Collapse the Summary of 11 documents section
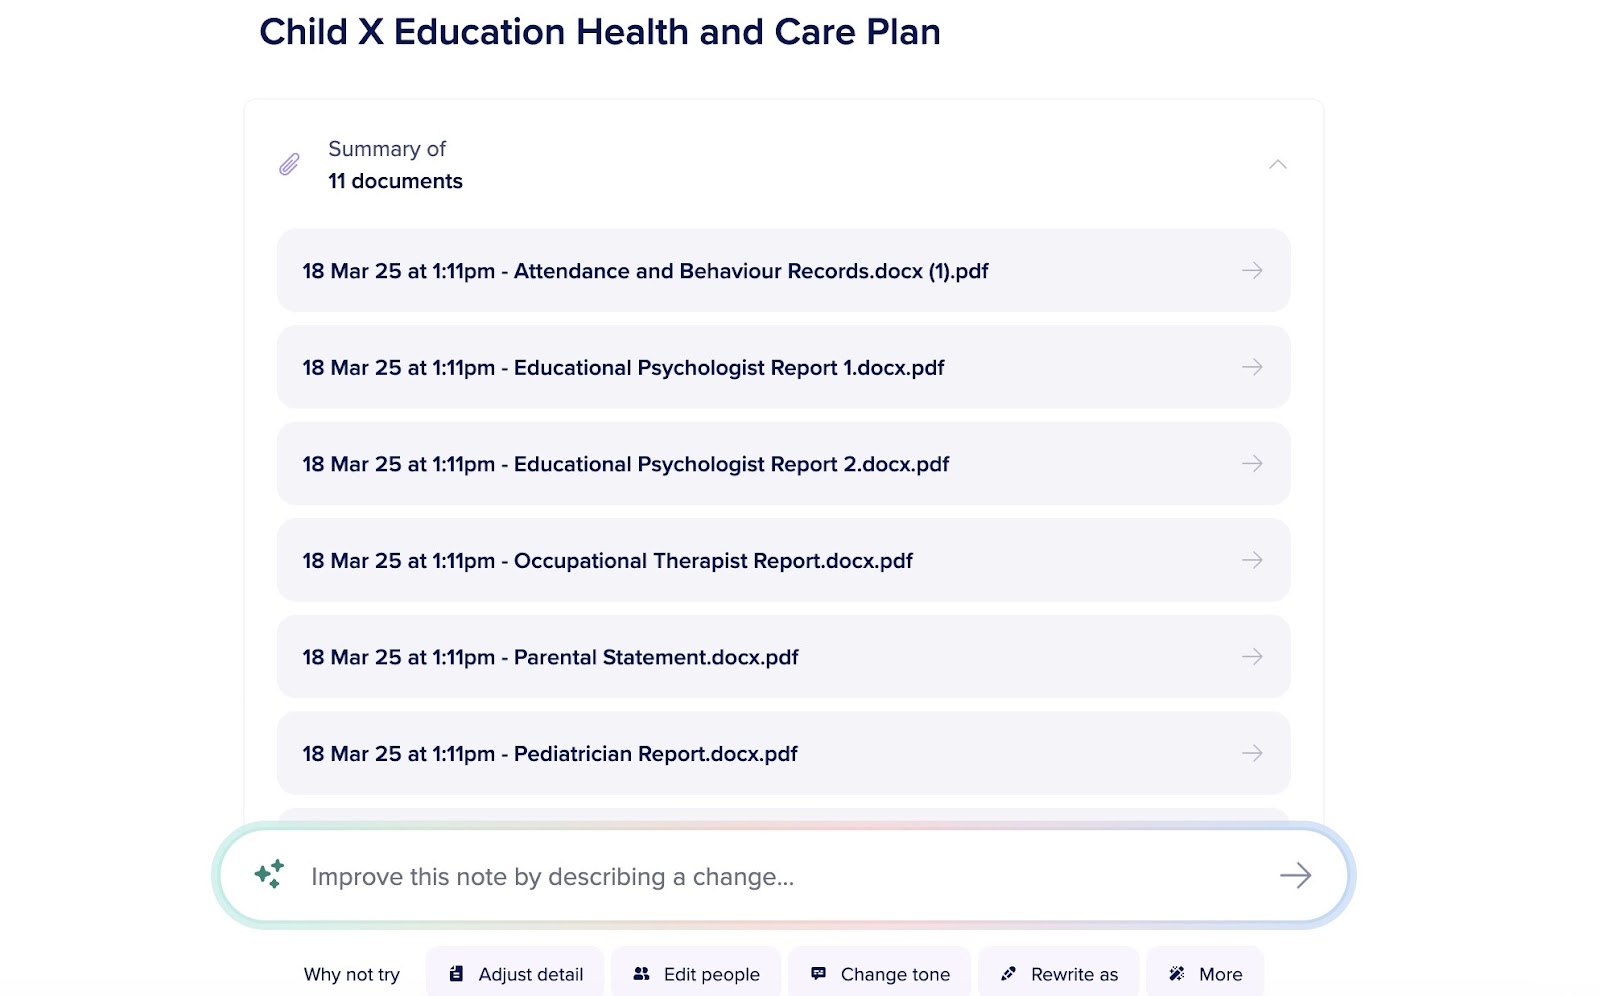1600x996 pixels. point(1277,164)
